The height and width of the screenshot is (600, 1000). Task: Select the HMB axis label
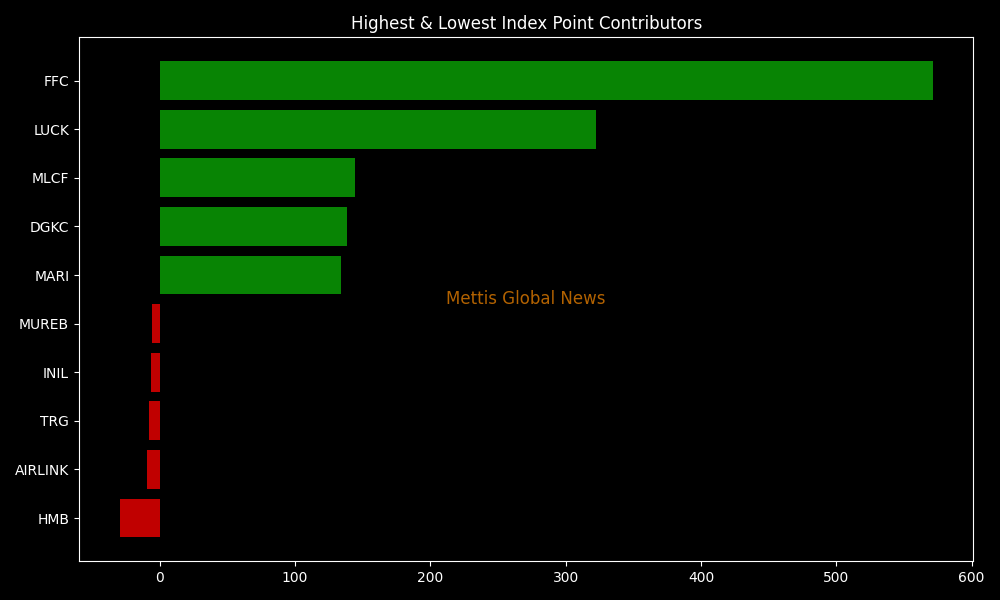click(x=53, y=519)
